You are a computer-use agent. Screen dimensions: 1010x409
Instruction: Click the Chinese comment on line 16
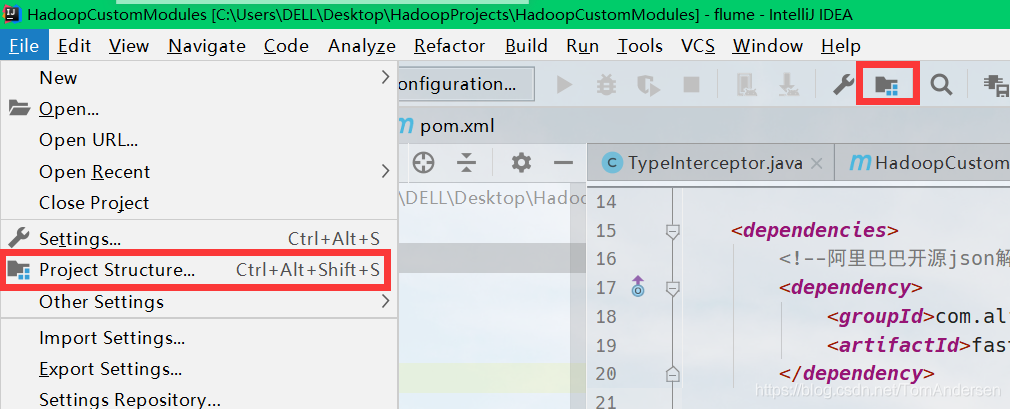click(894, 259)
